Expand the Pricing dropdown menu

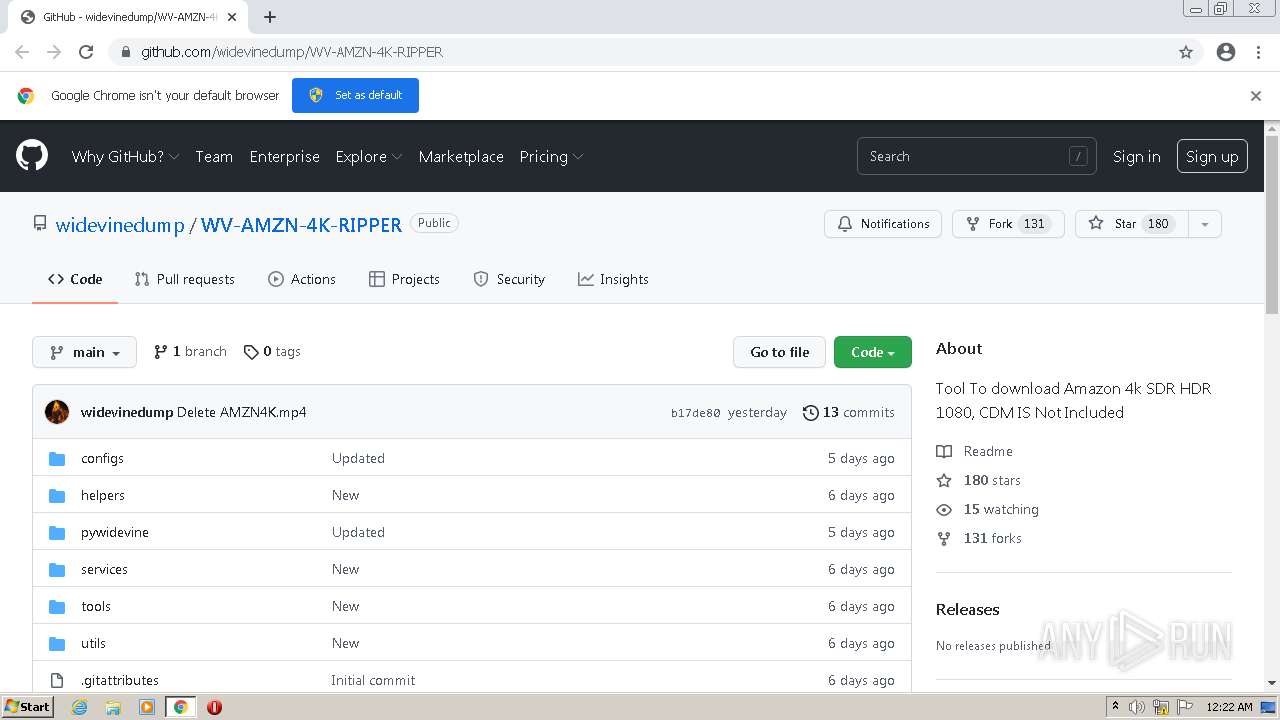[x=551, y=156]
